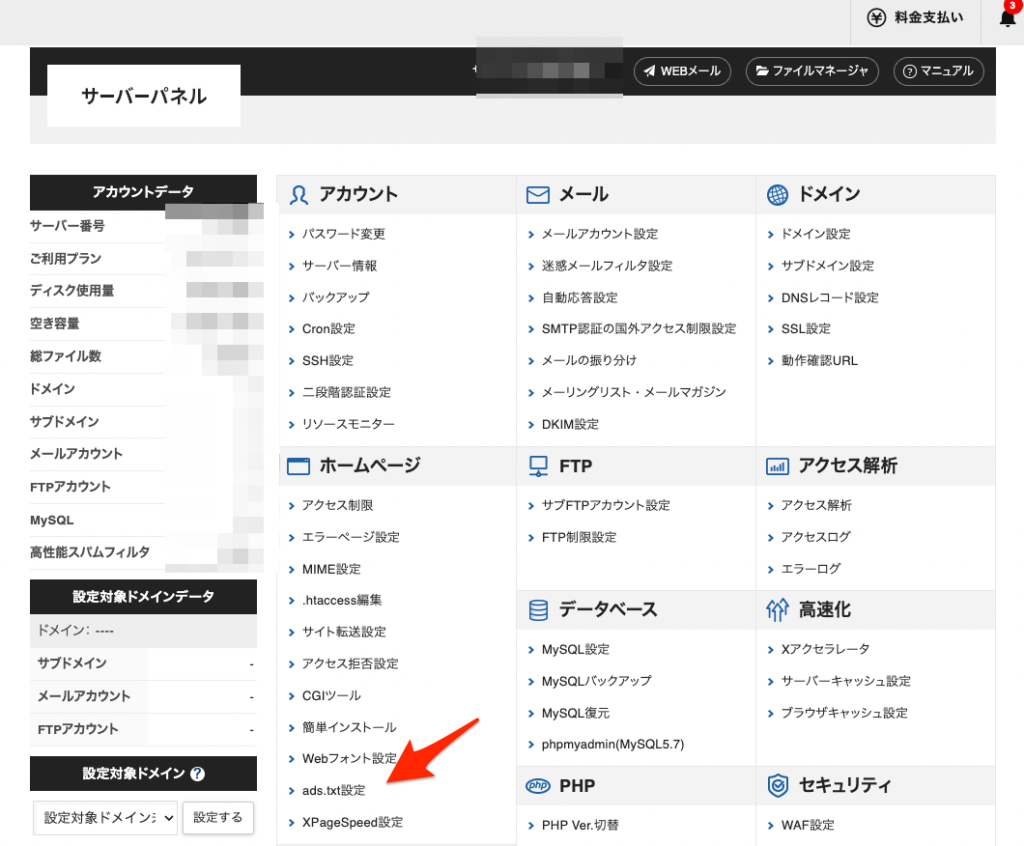The width and height of the screenshot is (1024, 846).
Task: Click the セキュリティ shield icon
Action: click(x=777, y=786)
